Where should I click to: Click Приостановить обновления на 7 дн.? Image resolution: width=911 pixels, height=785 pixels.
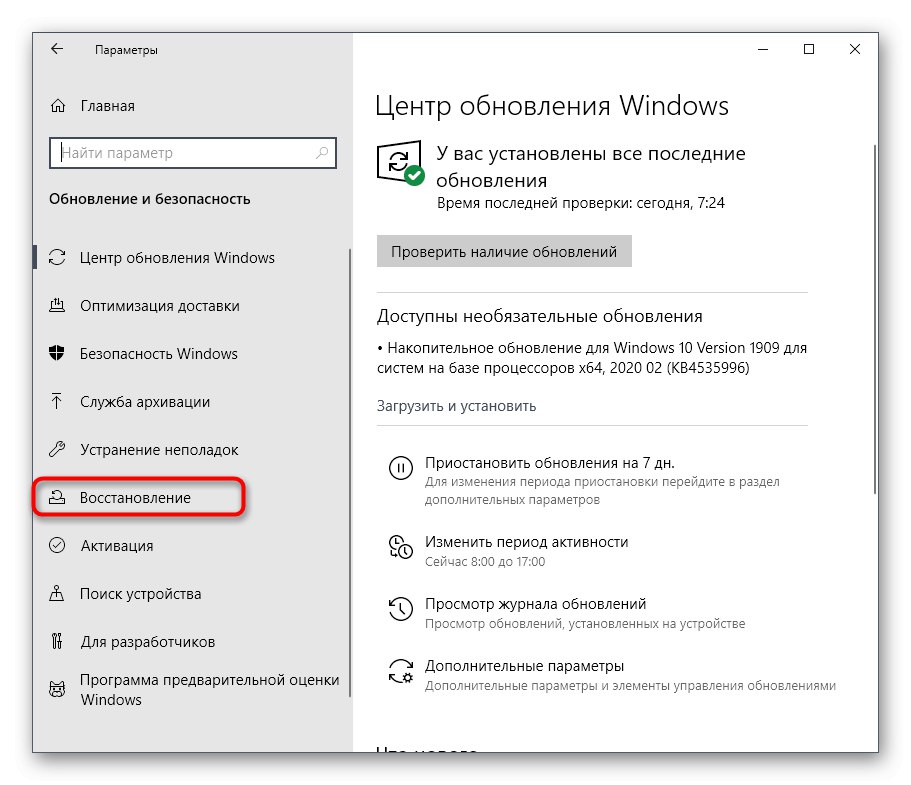pos(550,463)
